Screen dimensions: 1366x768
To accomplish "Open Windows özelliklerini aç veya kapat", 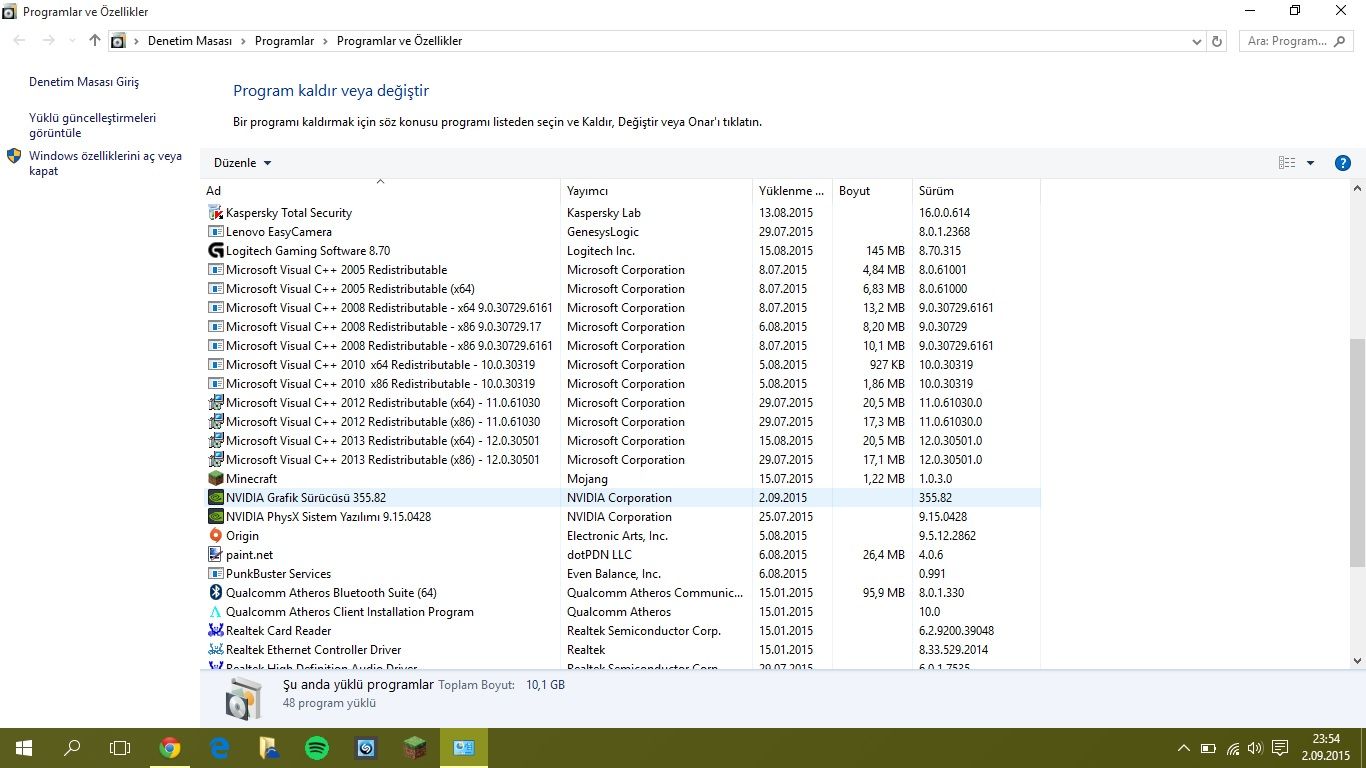I will point(105,163).
